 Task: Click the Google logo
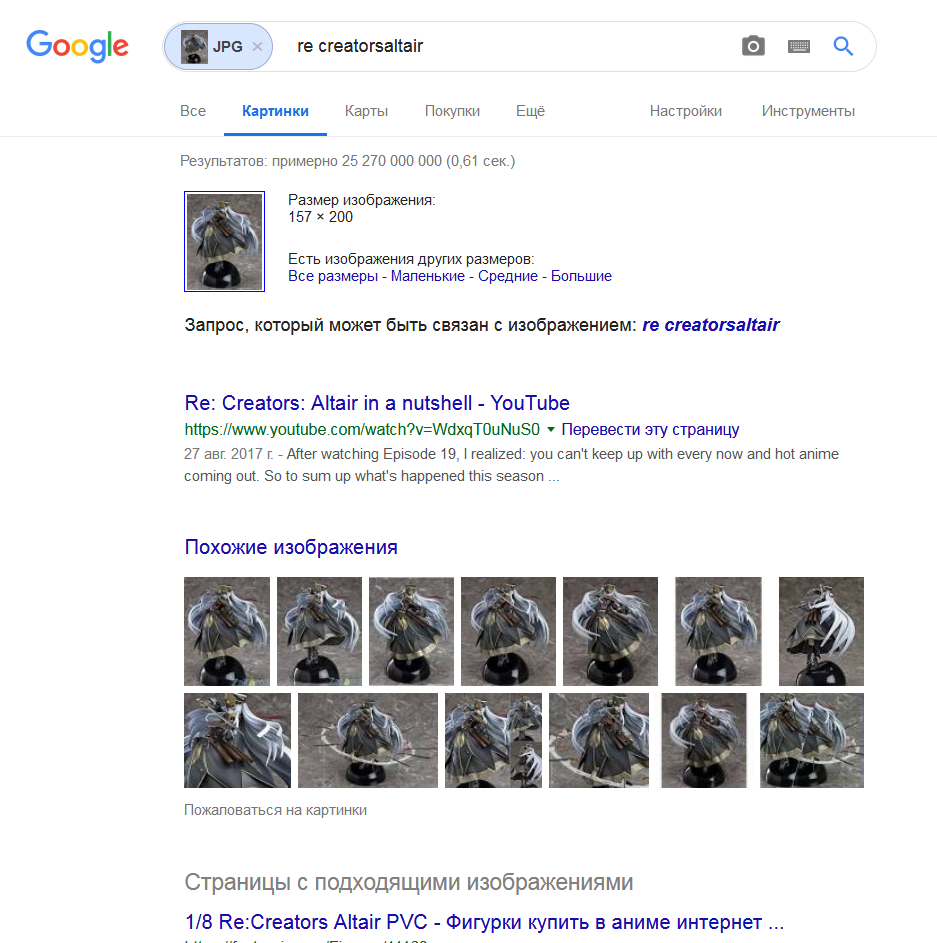point(78,46)
